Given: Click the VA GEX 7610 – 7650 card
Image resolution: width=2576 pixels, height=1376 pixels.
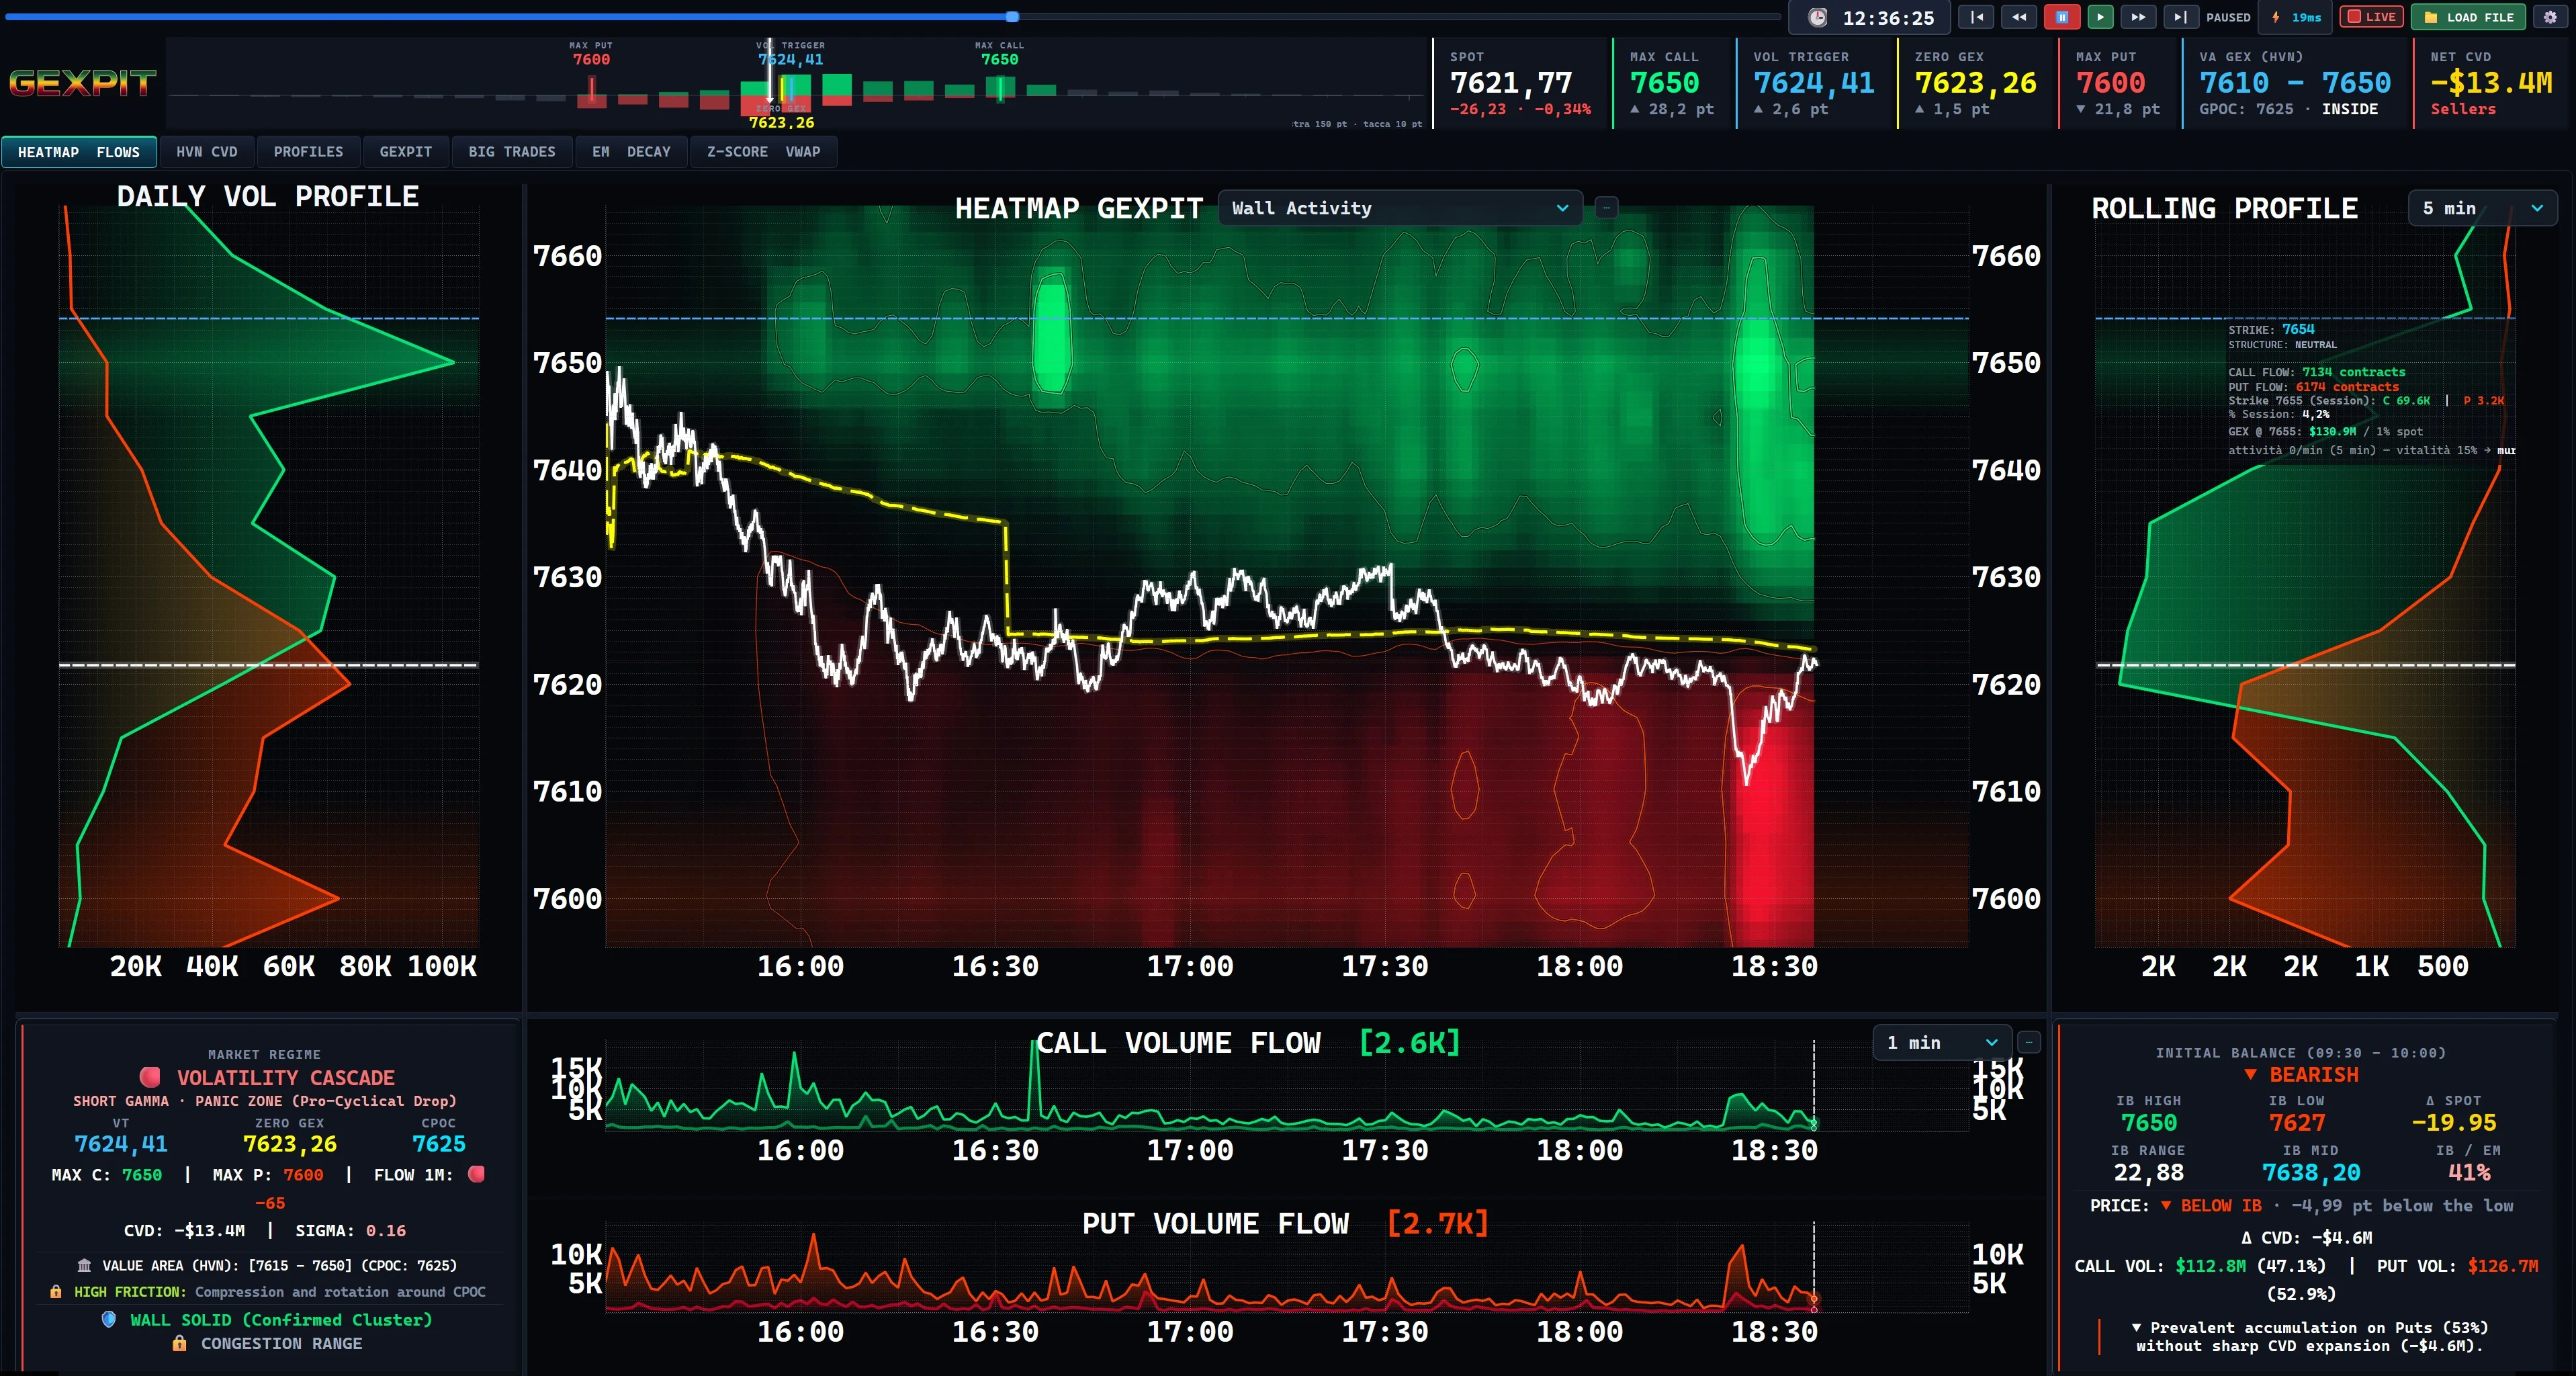Looking at the screenshot, I should (2295, 83).
